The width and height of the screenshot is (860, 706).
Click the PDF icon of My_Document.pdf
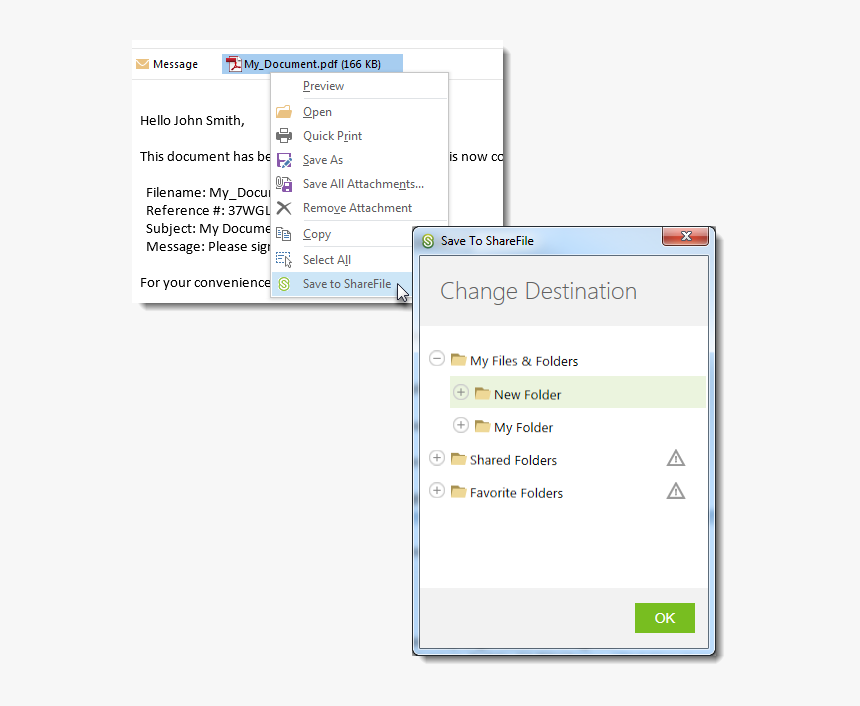(234, 64)
